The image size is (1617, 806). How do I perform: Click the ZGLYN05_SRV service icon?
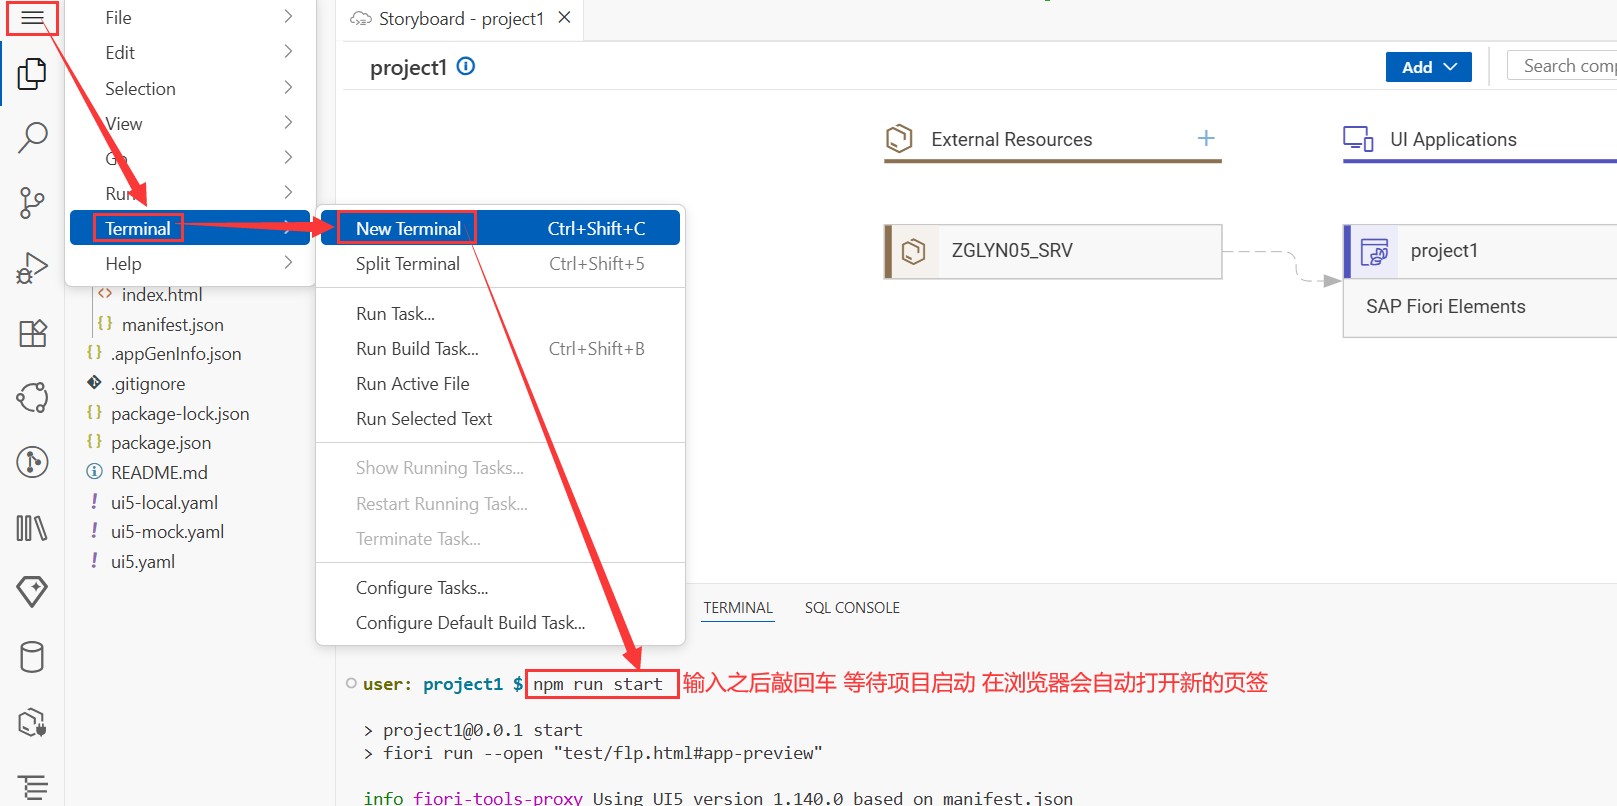pyautogui.click(x=913, y=251)
